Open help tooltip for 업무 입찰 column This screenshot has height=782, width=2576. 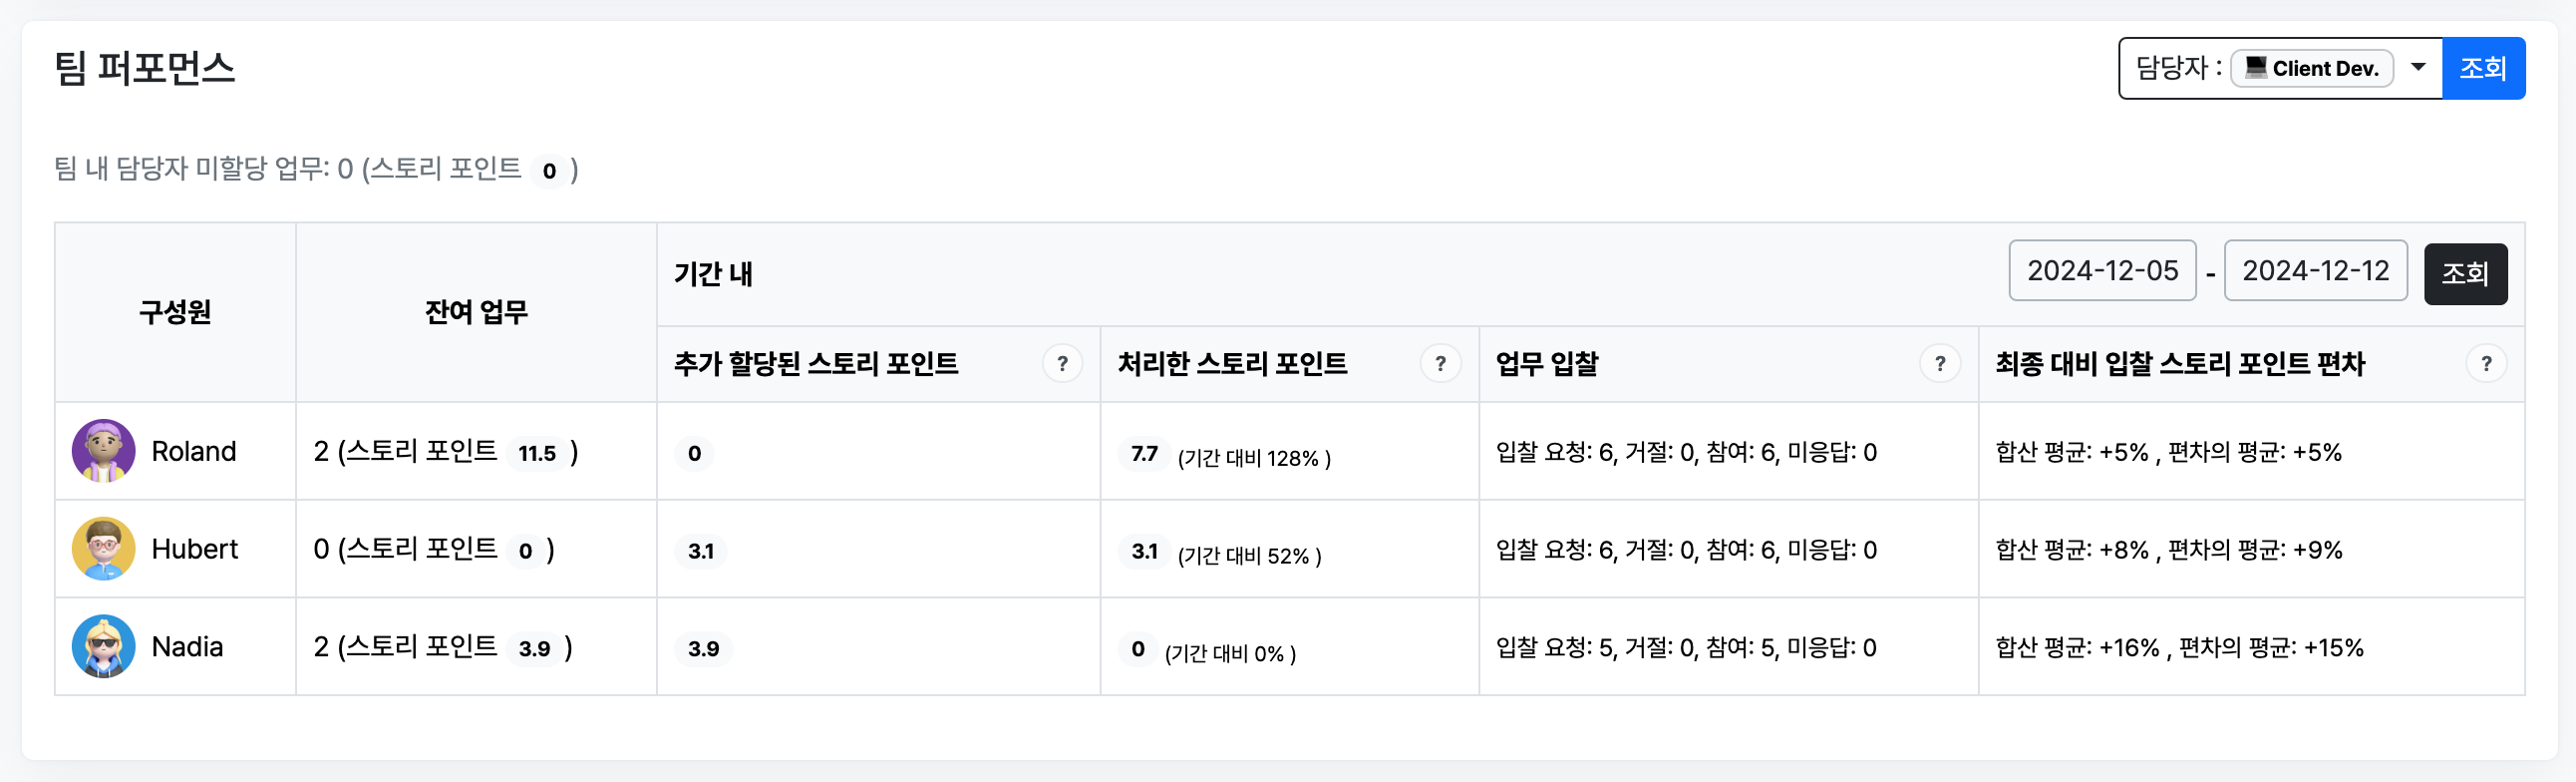click(x=1940, y=363)
